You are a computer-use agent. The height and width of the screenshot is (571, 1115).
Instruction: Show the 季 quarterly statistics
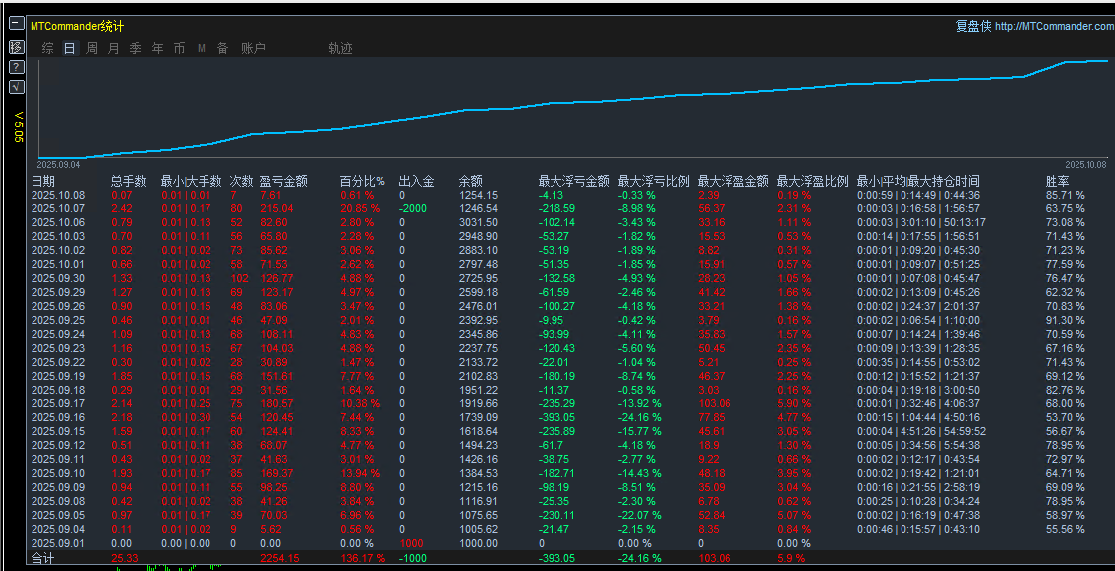pos(135,48)
